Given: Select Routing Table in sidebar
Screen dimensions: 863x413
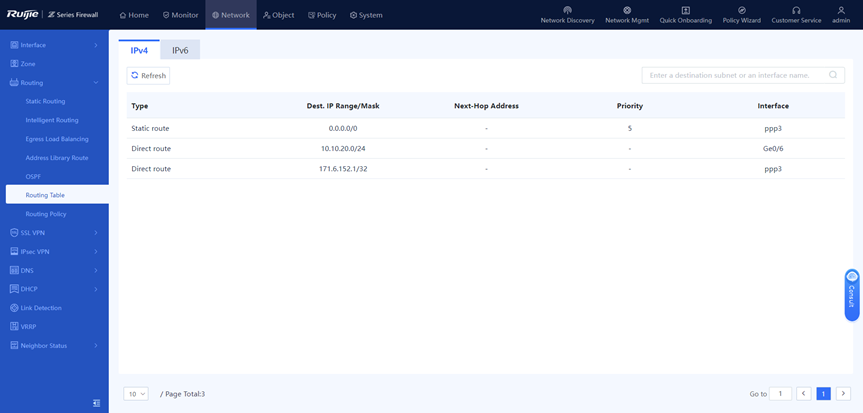Looking at the screenshot, I should click(x=57, y=195).
